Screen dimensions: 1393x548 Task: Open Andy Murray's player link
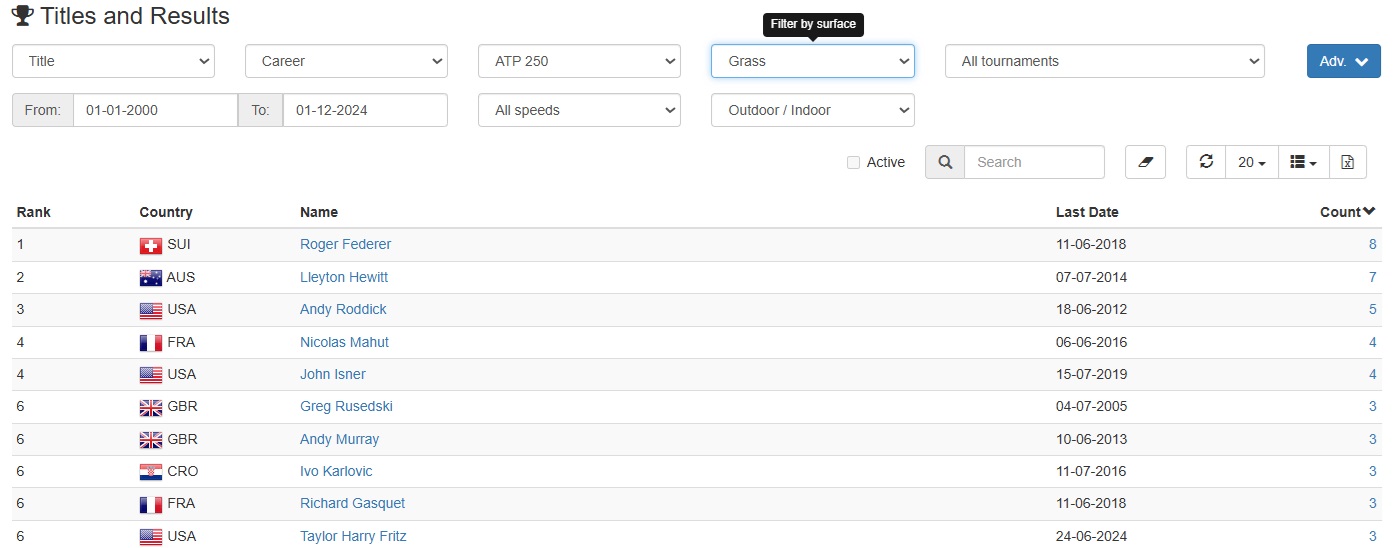click(x=339, y=439)
